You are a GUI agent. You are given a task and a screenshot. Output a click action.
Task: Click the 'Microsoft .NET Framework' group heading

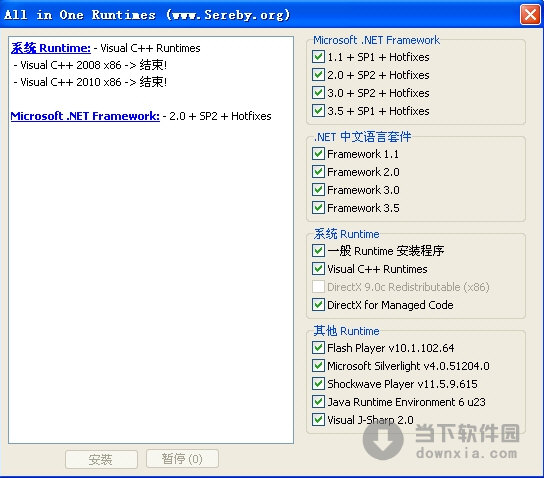pyautogui.click(x=376, y=40)
